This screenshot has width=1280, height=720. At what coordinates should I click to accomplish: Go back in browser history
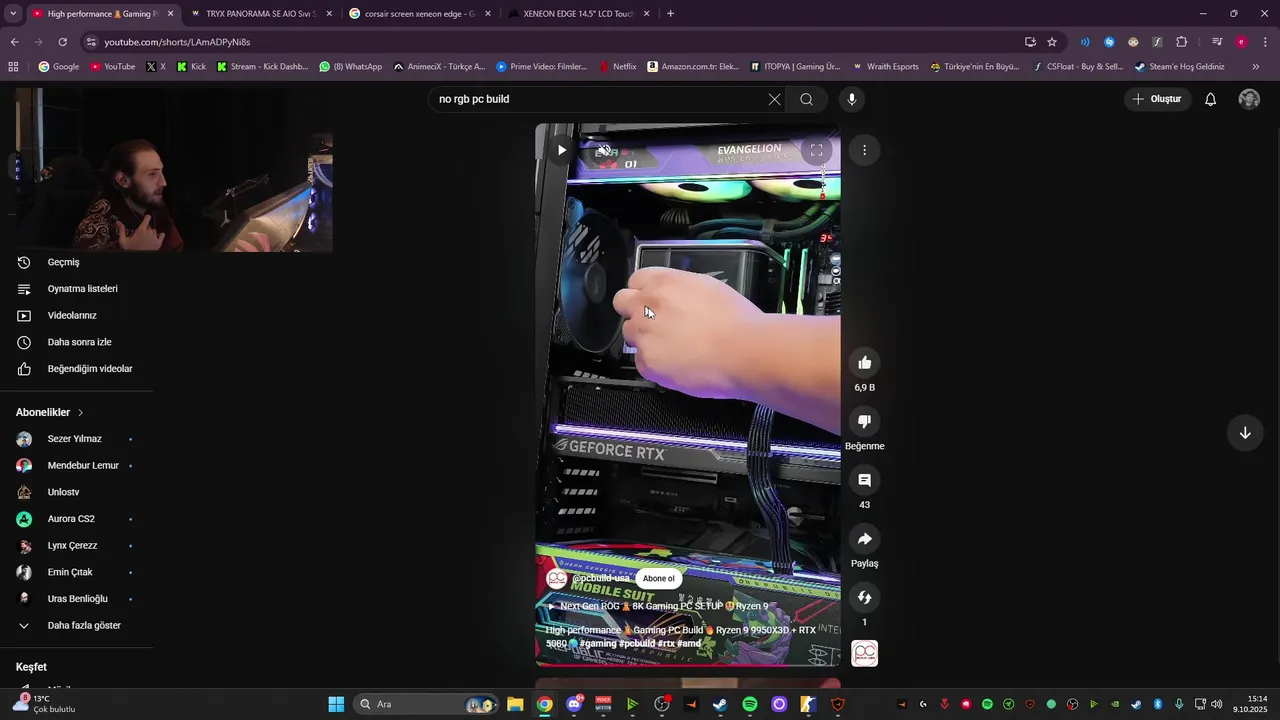[14, 42]
